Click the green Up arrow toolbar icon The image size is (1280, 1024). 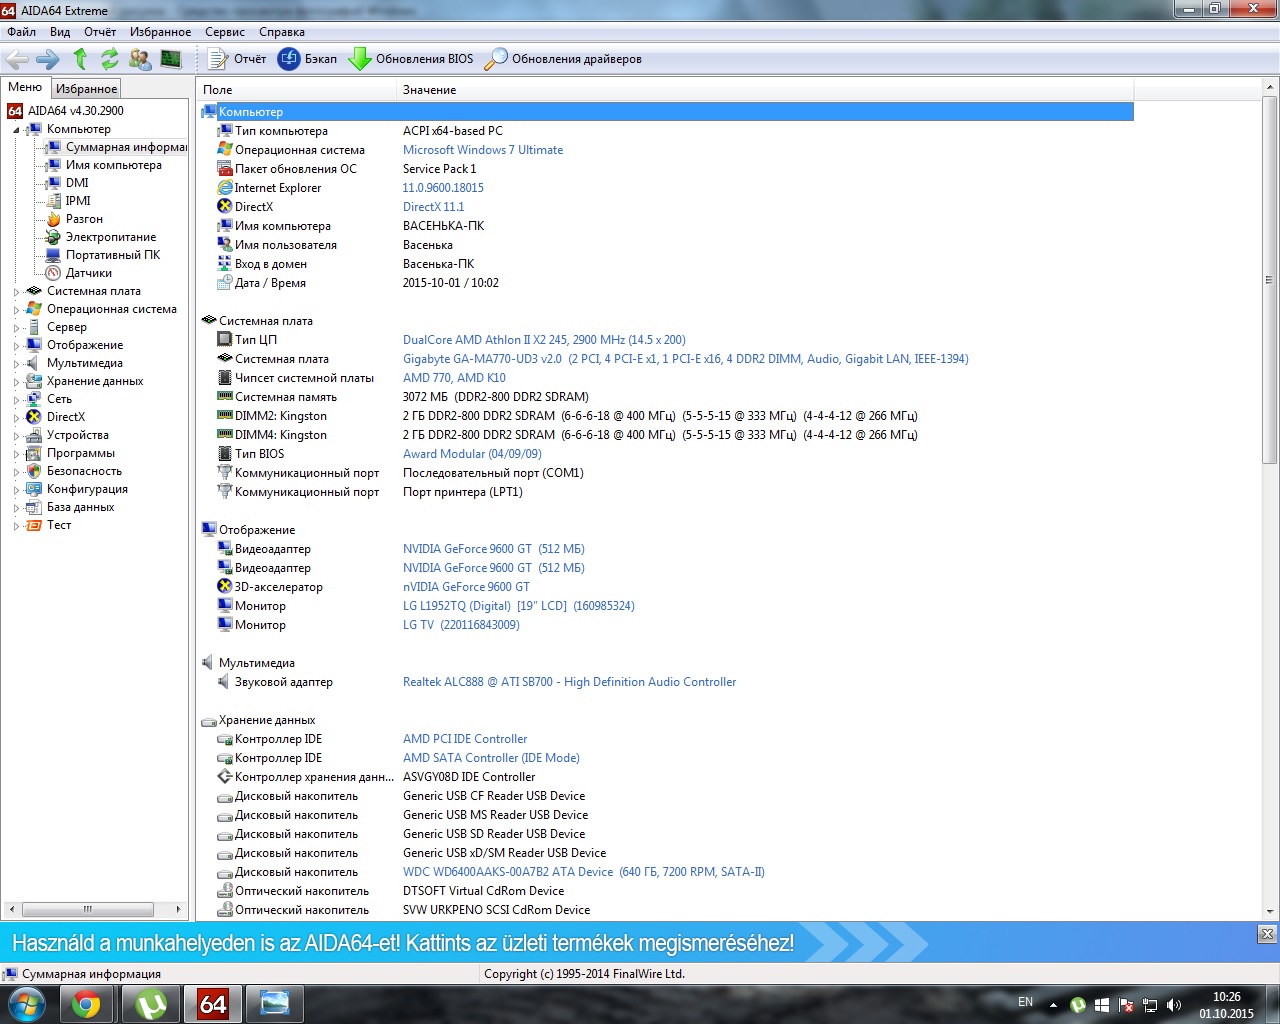(x=81, y=59)
